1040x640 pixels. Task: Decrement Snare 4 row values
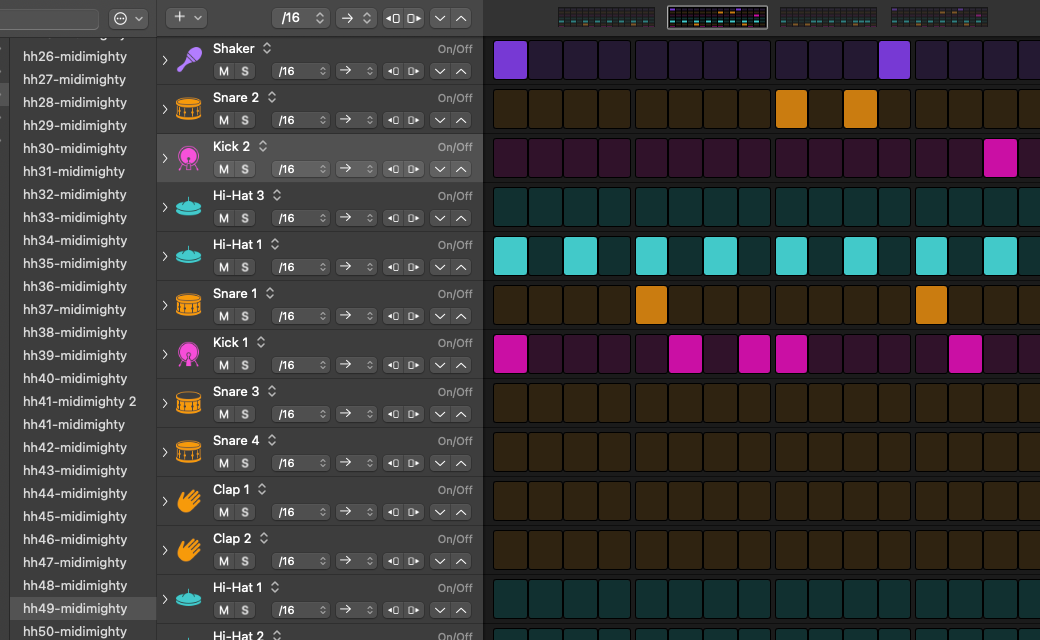(440, 463)
